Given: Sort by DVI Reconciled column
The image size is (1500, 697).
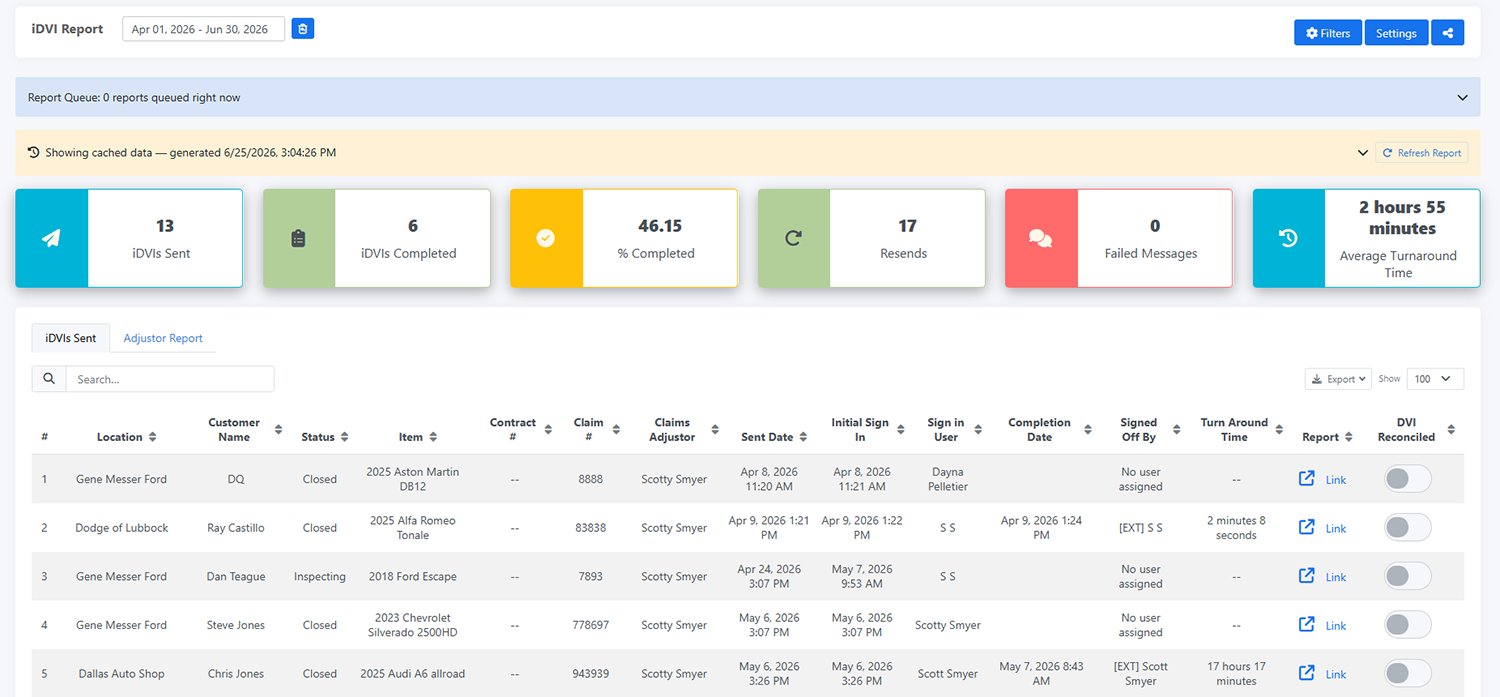Looking at the screenshot, I should (x=1451, y=430).
